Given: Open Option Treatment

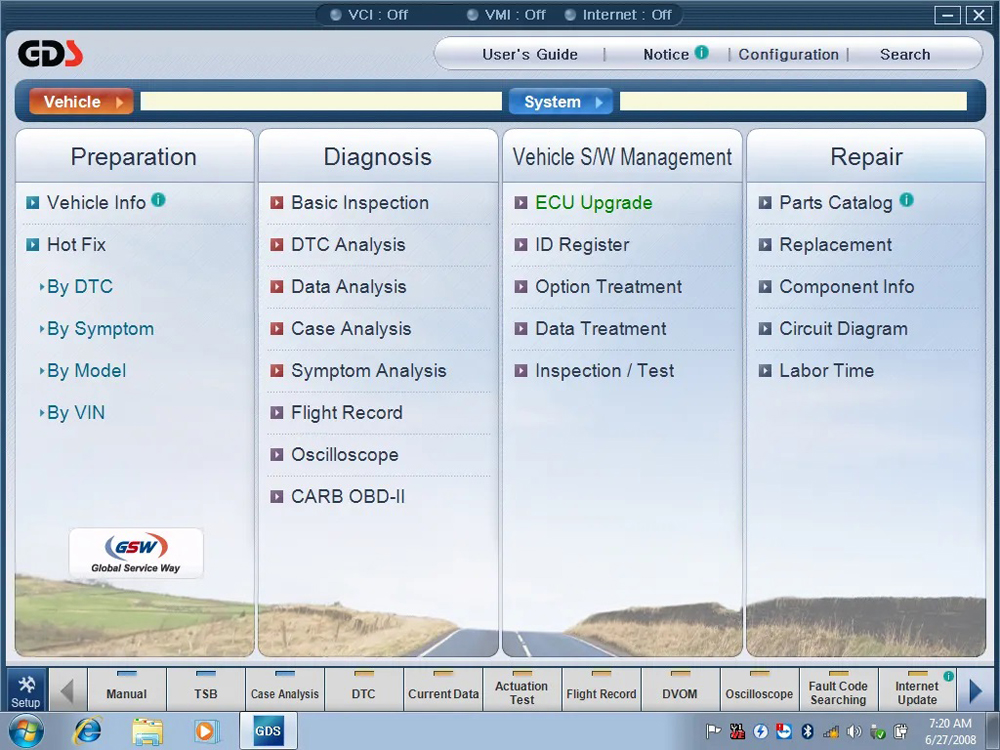Looking at the screenshot, I should point(608,287).
